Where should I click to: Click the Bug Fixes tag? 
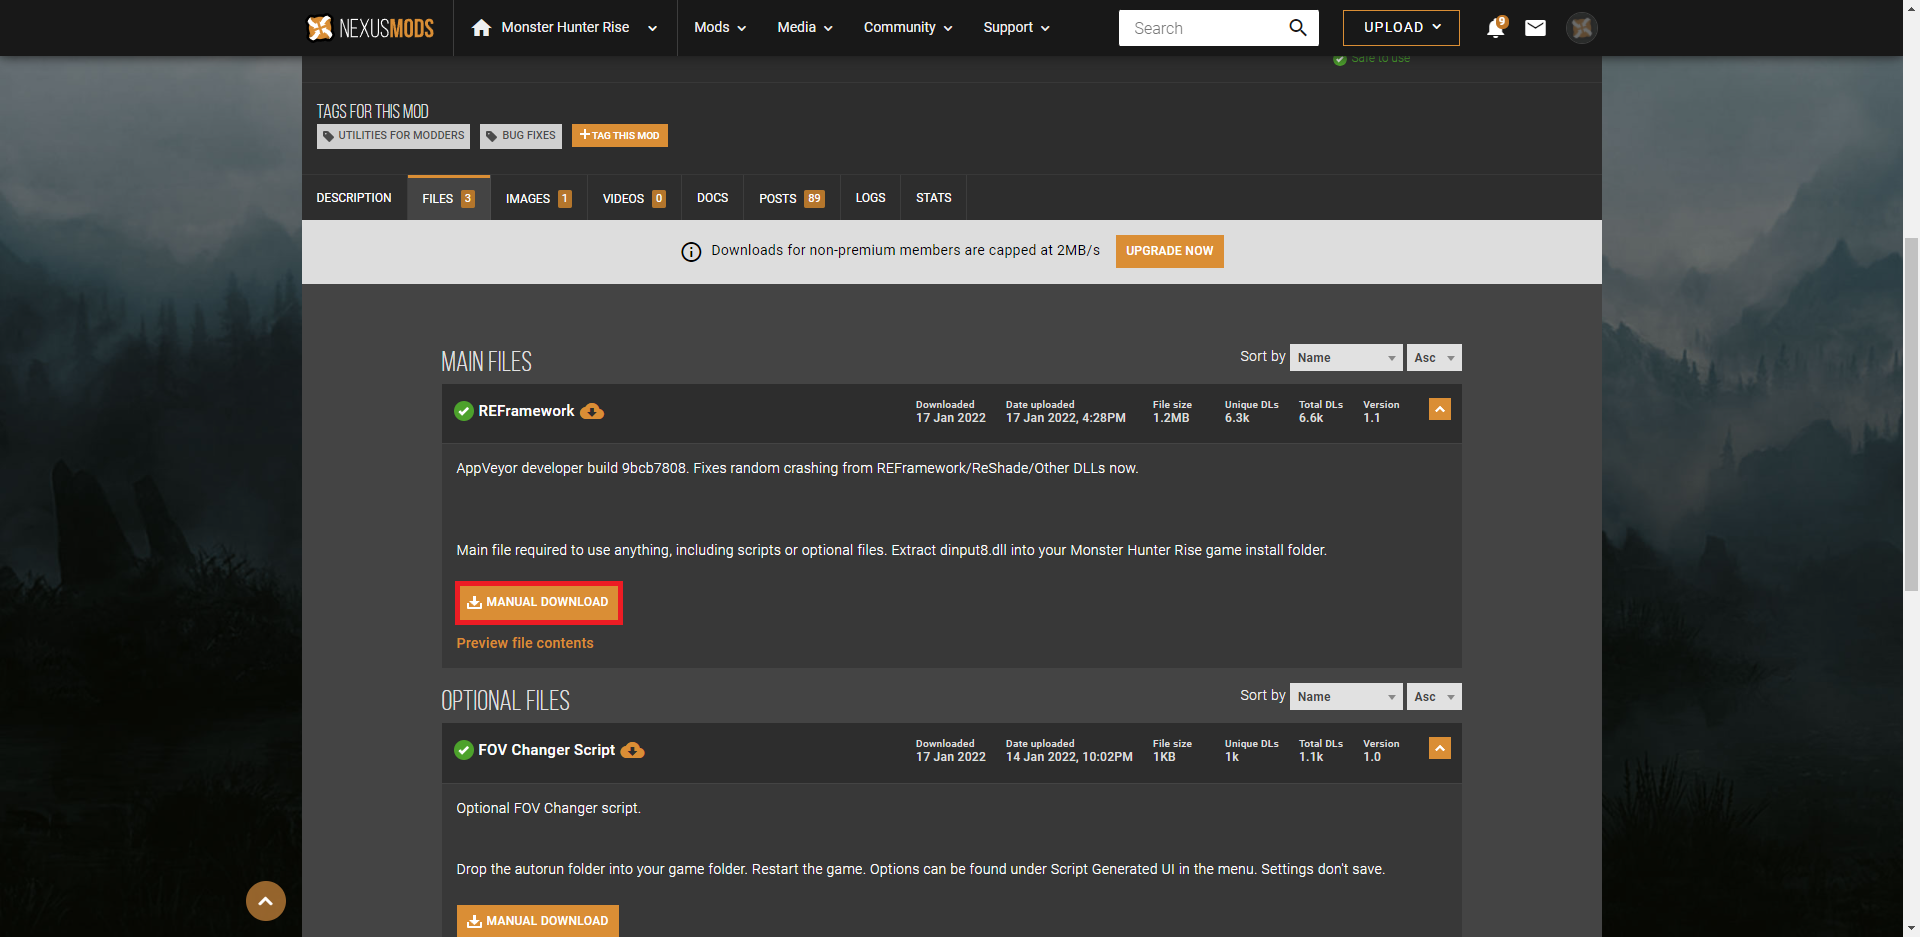tap(521, 136)
